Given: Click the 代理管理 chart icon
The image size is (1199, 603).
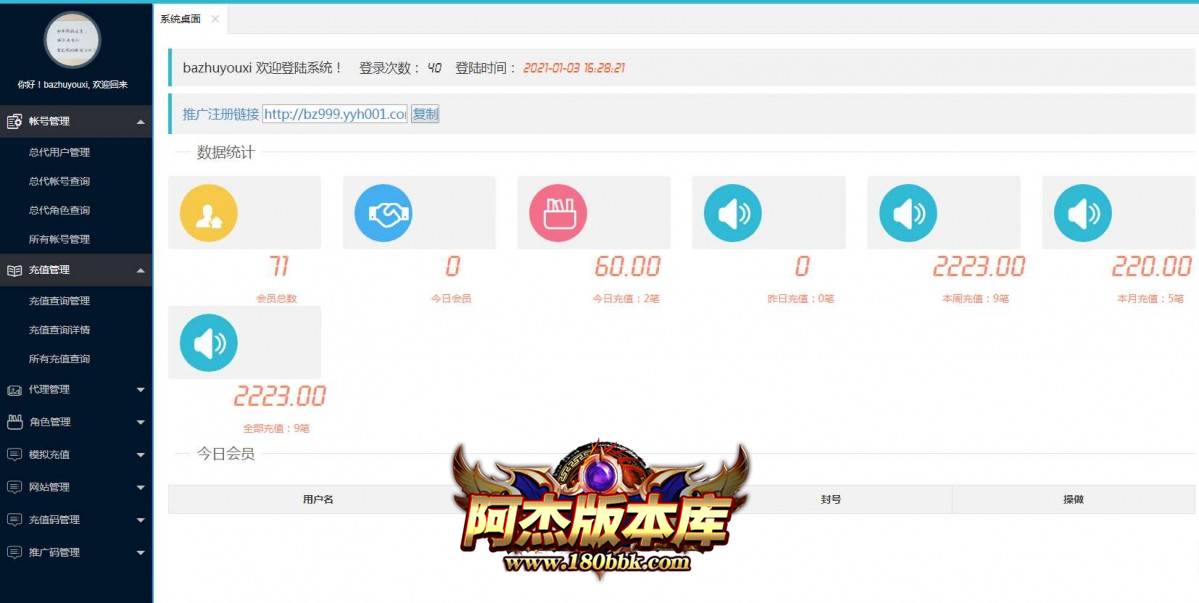Looking at the screenshot, I should point(15,390).
